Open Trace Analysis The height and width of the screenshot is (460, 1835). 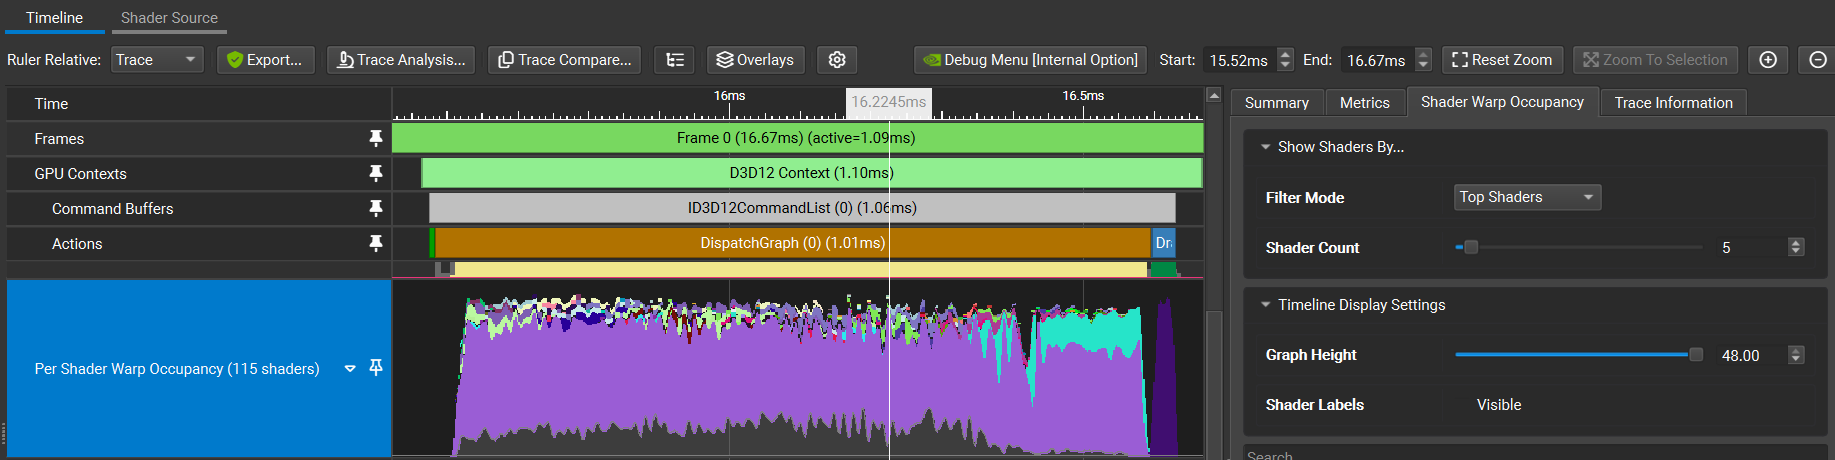[x=402, y=60]
